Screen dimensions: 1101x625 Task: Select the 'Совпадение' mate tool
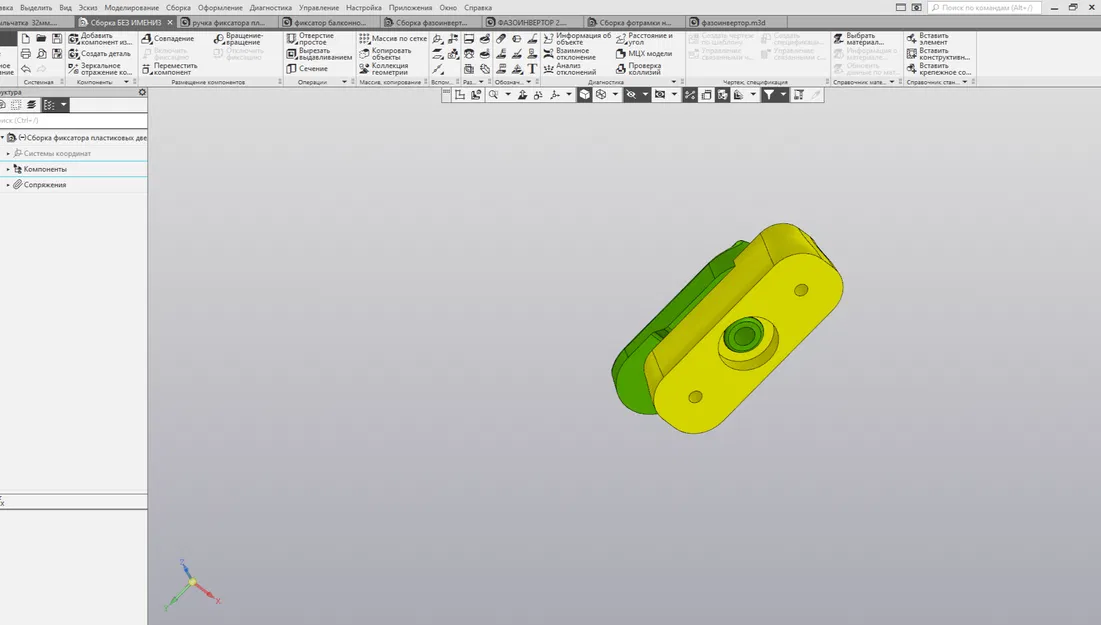pos(168,39)
